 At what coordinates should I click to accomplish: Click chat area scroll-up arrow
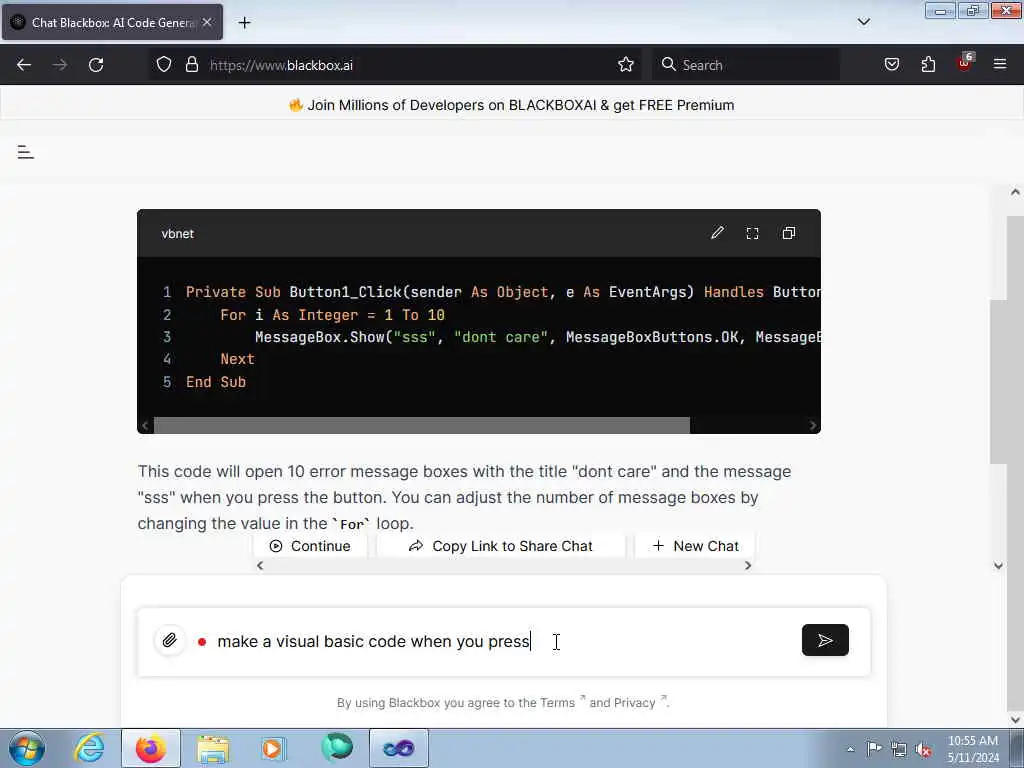pyautogui.click(x=1015, y=192)
